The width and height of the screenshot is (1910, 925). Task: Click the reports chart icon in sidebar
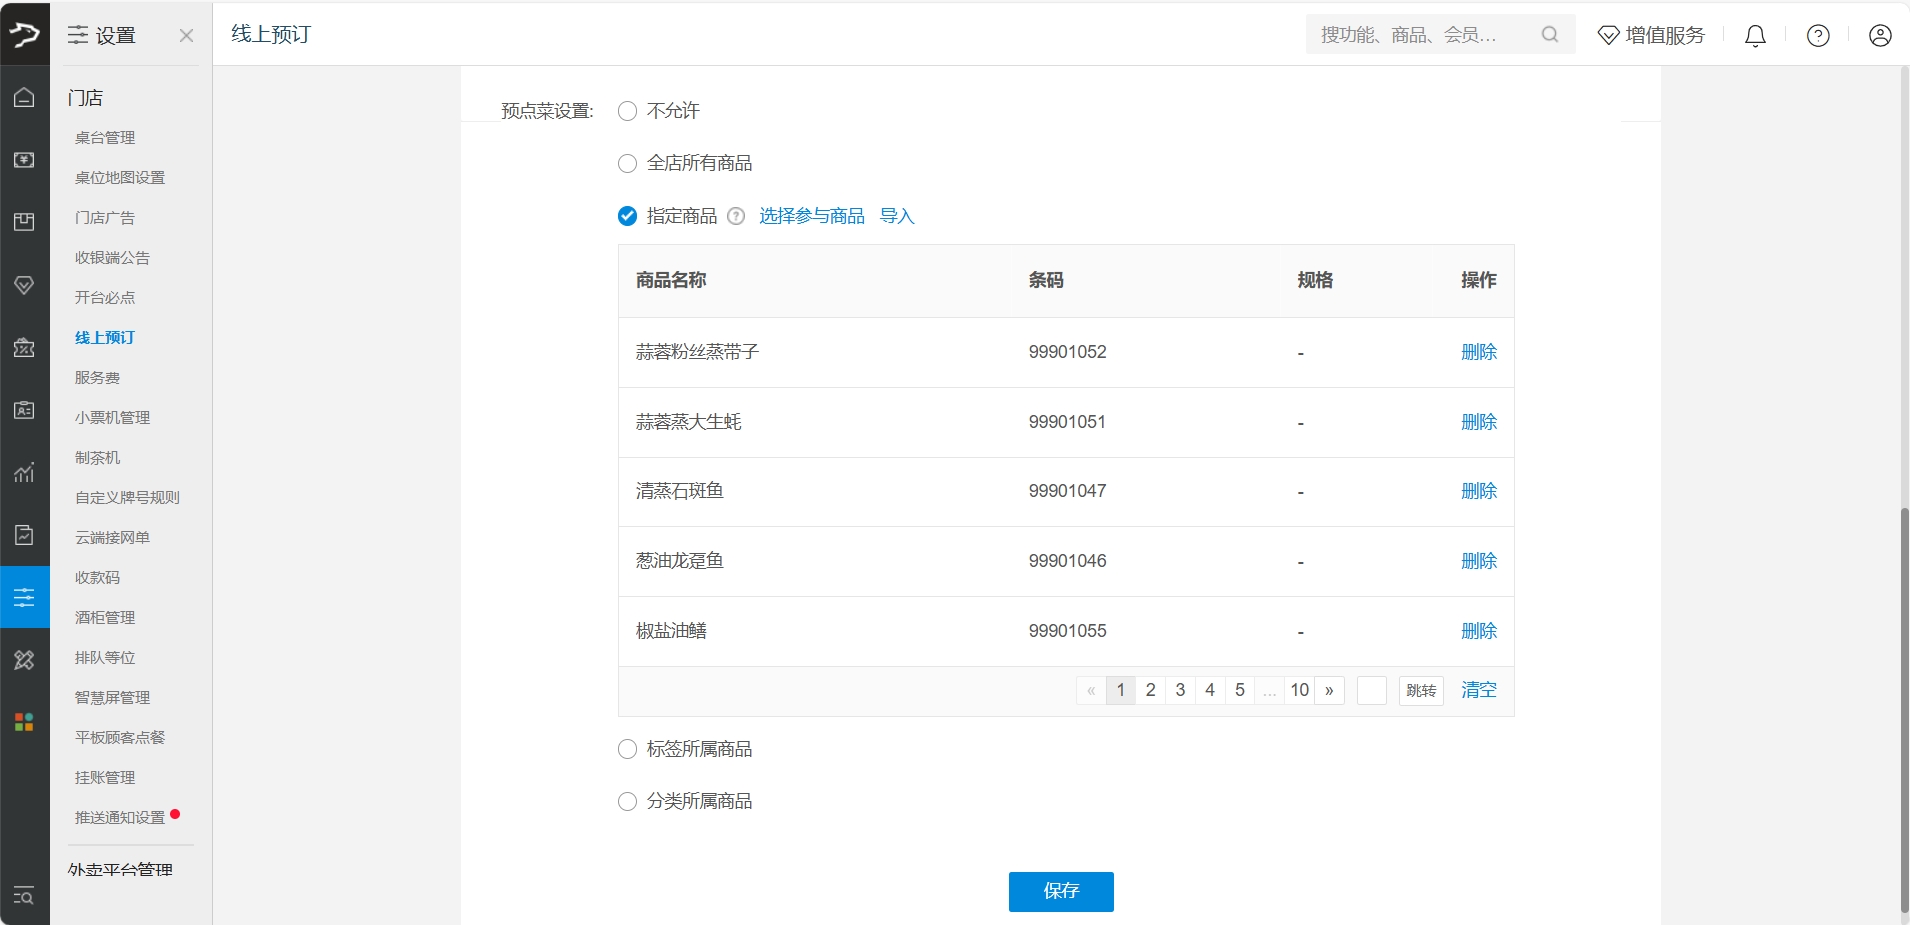point(24,472)
